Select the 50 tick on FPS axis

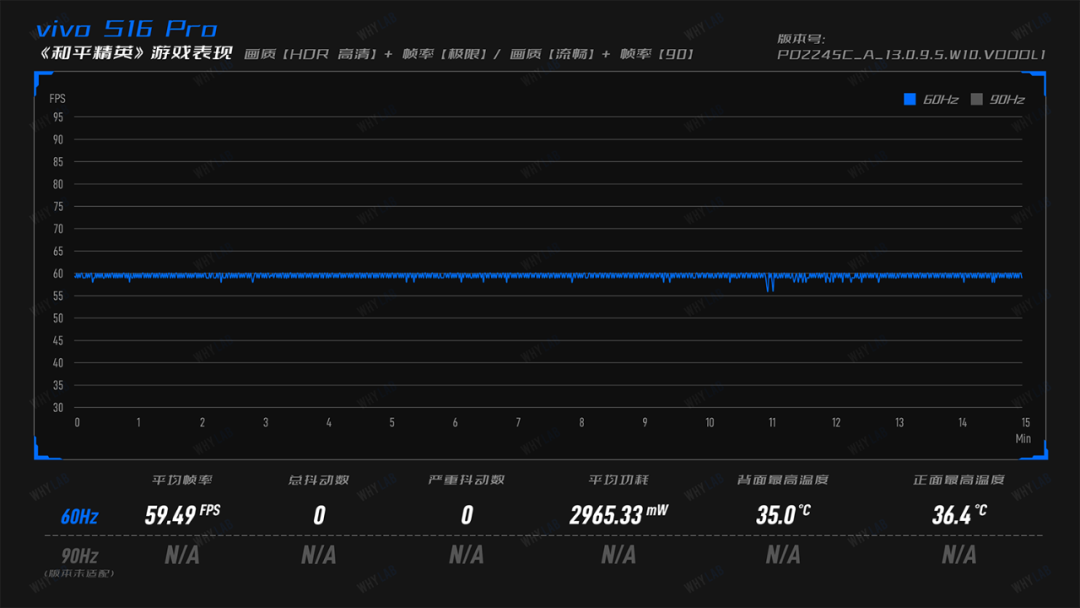pos(58,318)
